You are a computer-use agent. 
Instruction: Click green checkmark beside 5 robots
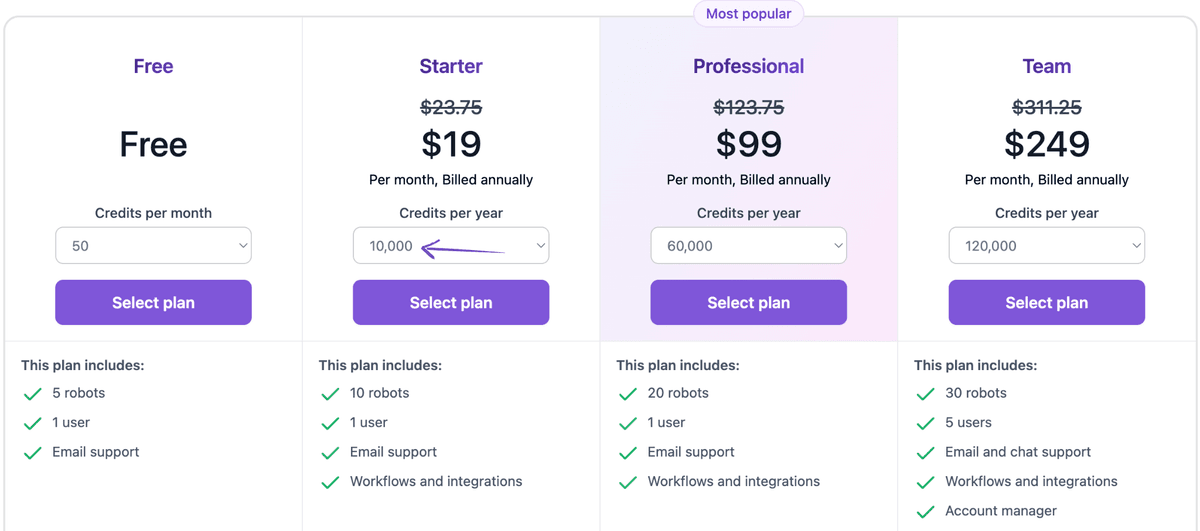point(33,394)
